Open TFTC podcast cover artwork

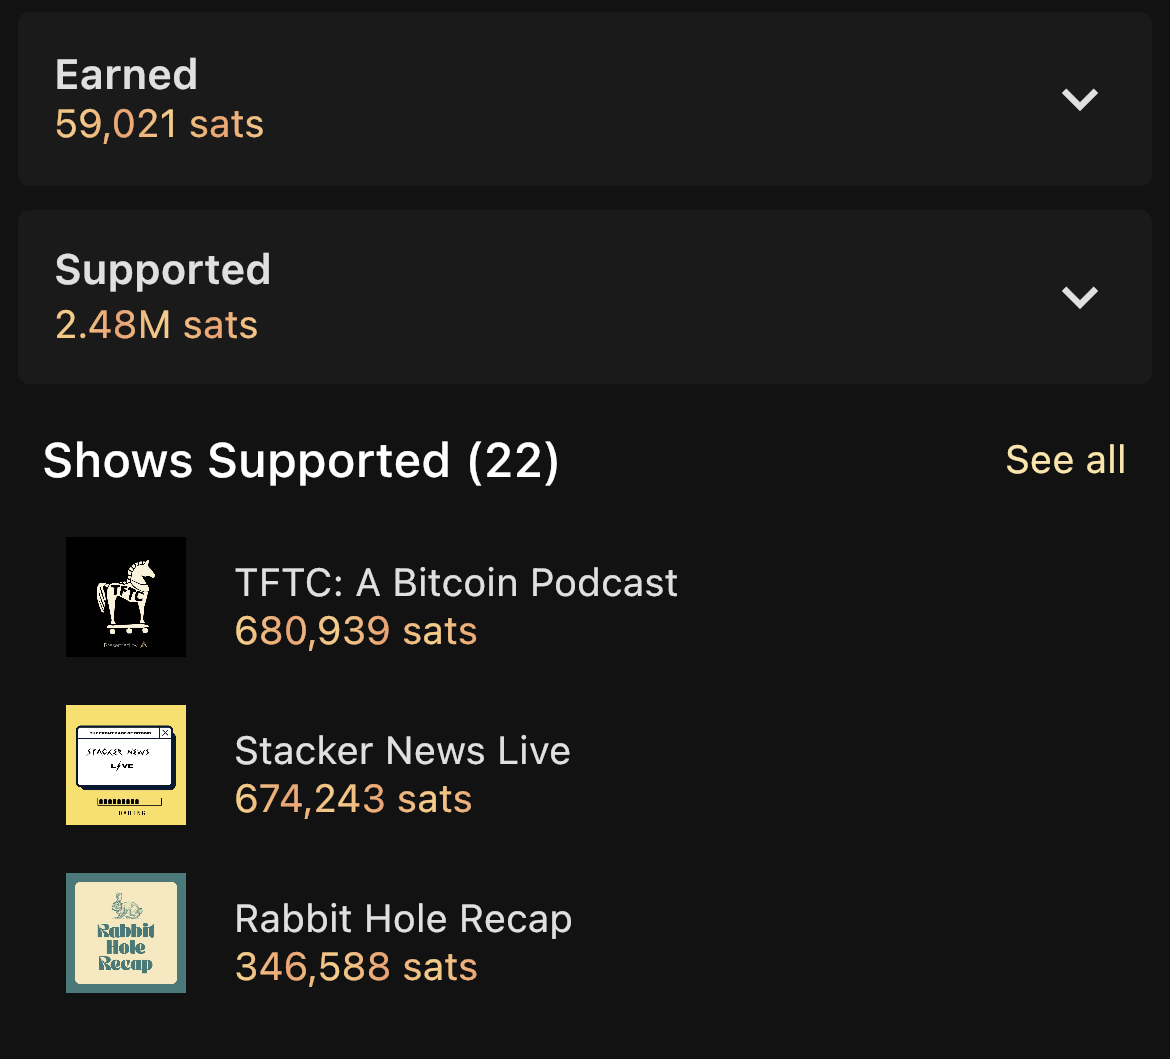tap(126, 597)
